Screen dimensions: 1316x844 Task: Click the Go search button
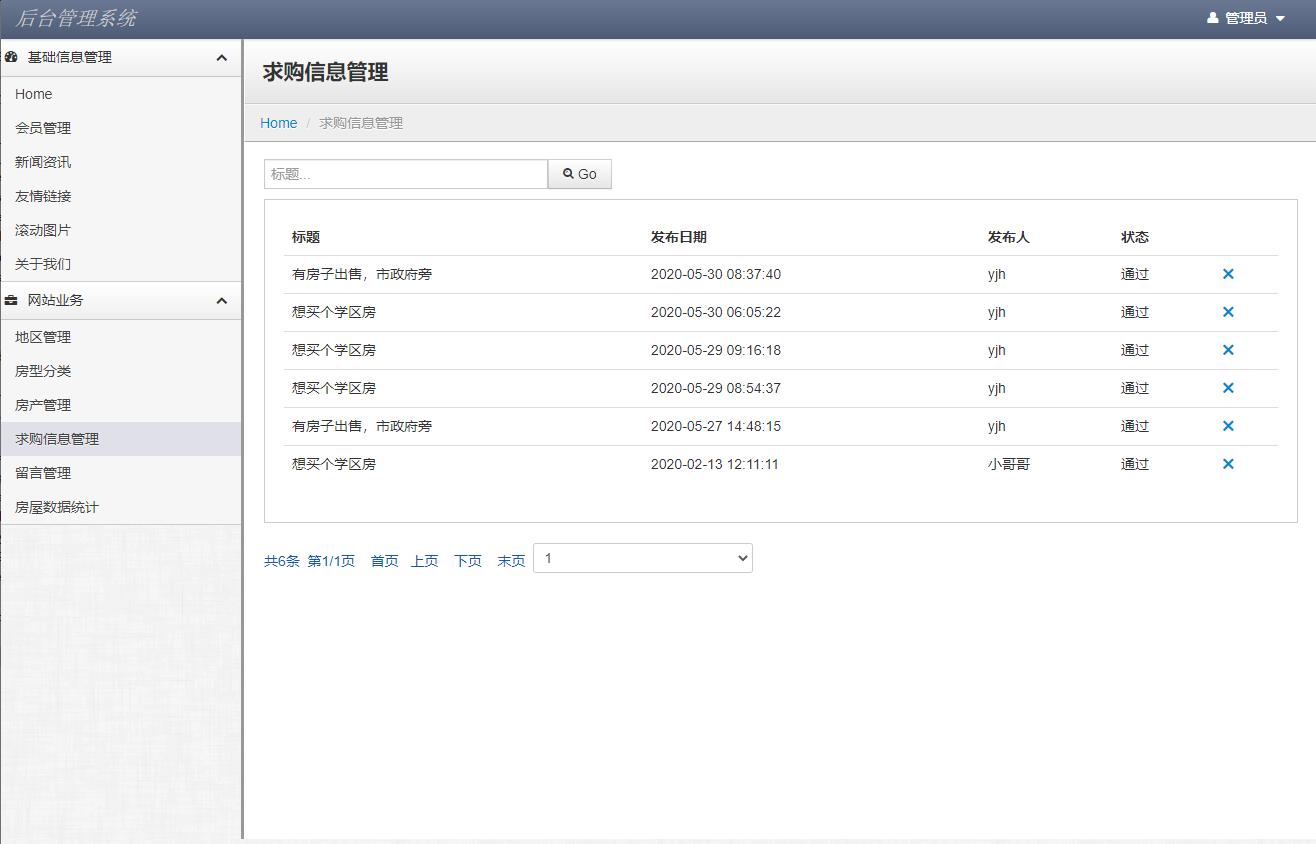point(580,173)
